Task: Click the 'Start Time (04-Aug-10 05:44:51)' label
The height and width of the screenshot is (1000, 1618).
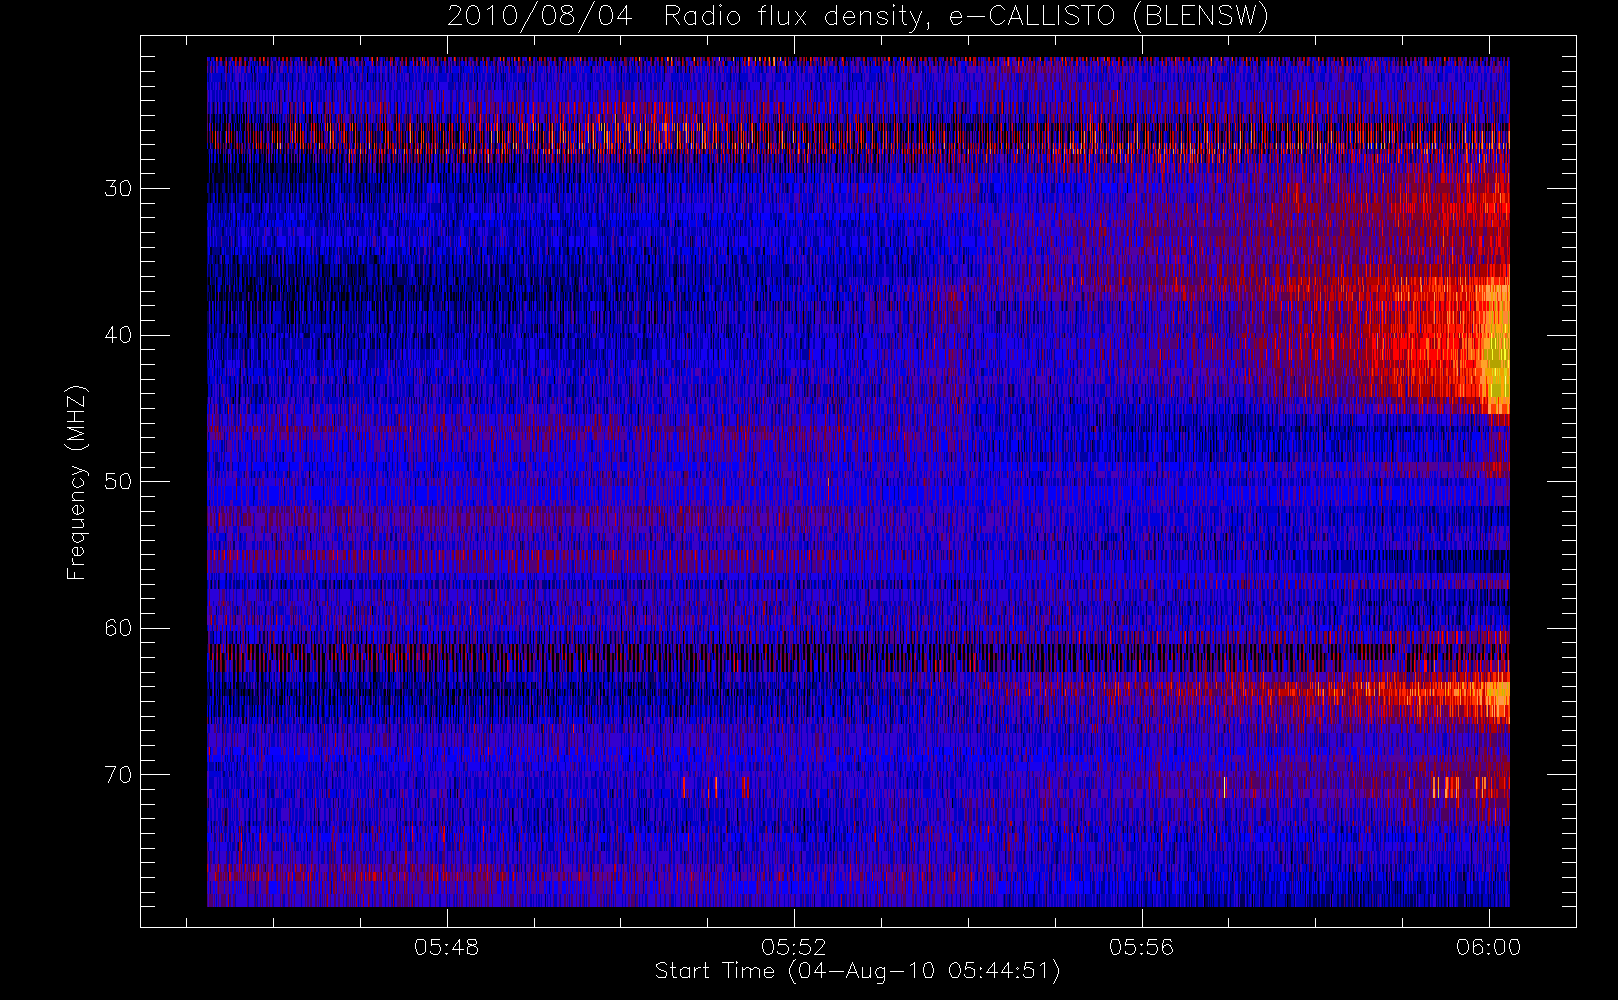Action: (x=857, y=971)
